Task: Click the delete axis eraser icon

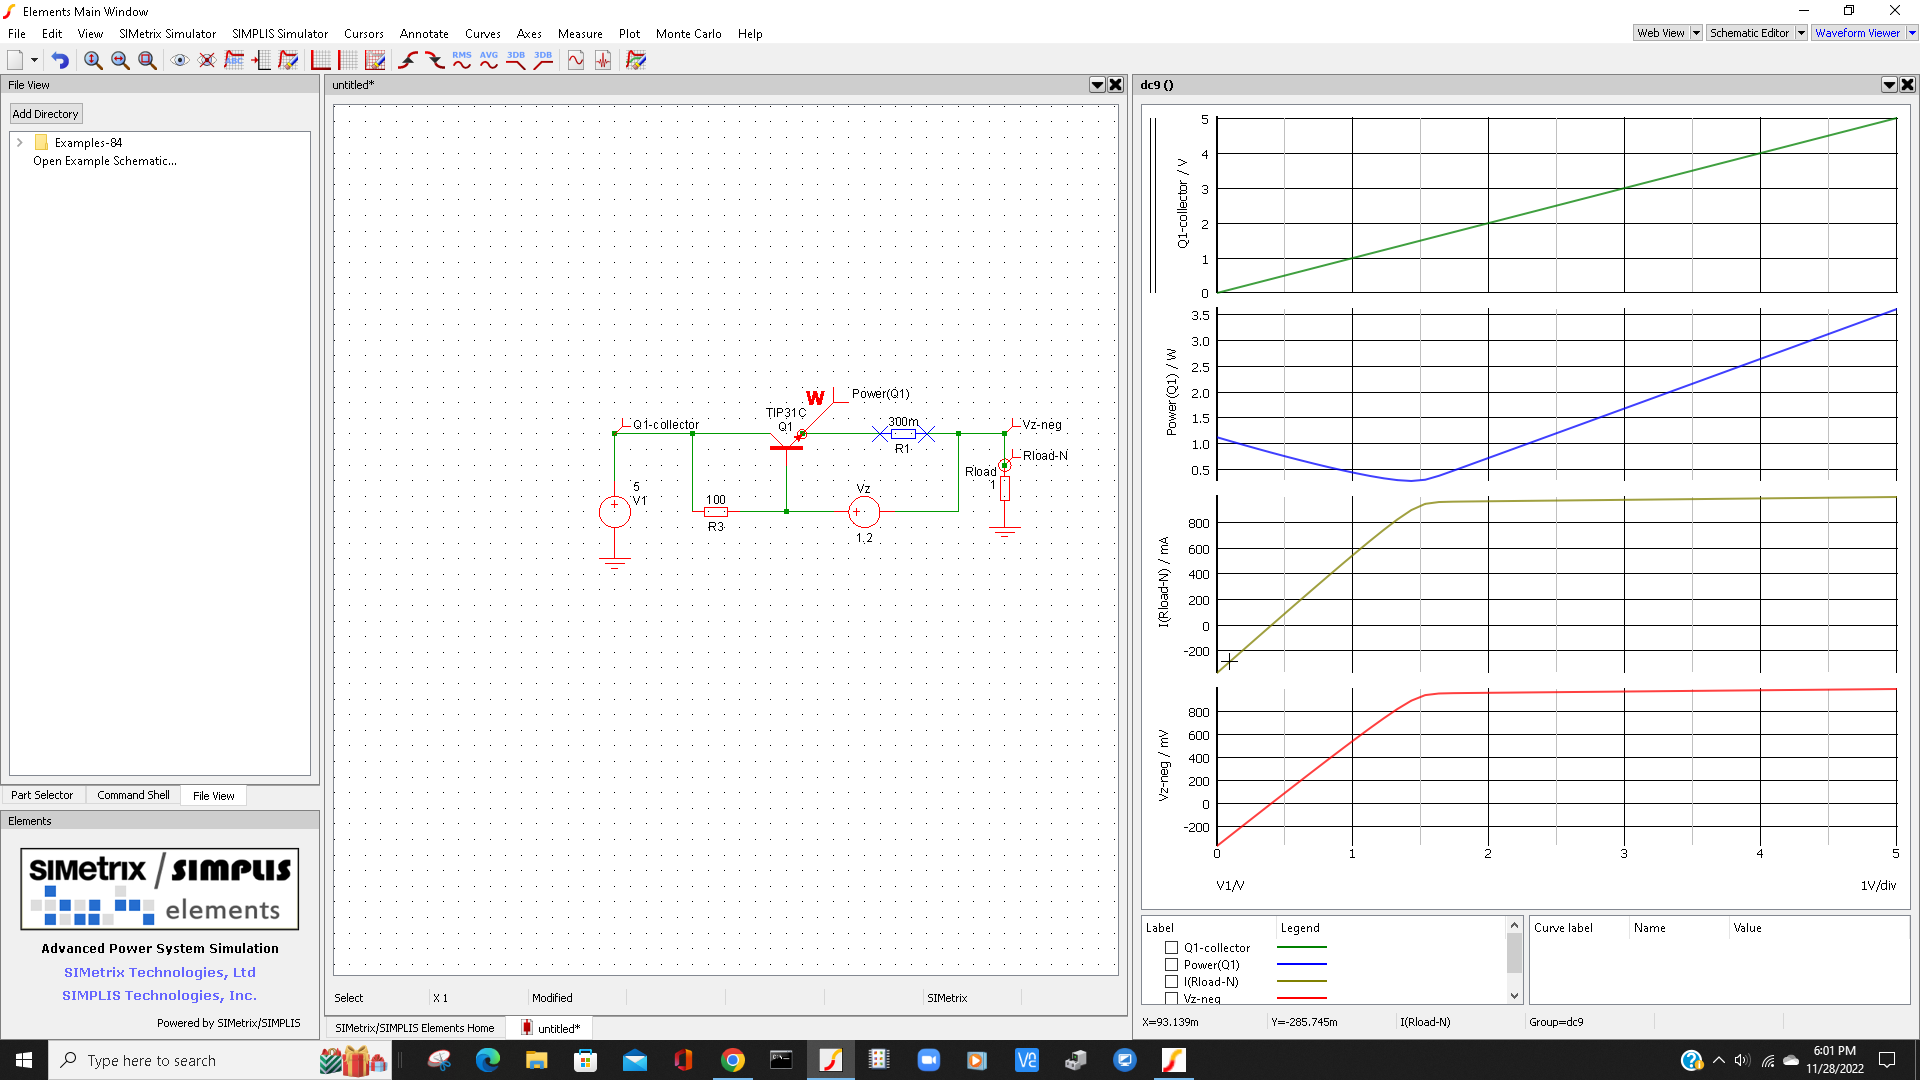Action: coord(375,60)
